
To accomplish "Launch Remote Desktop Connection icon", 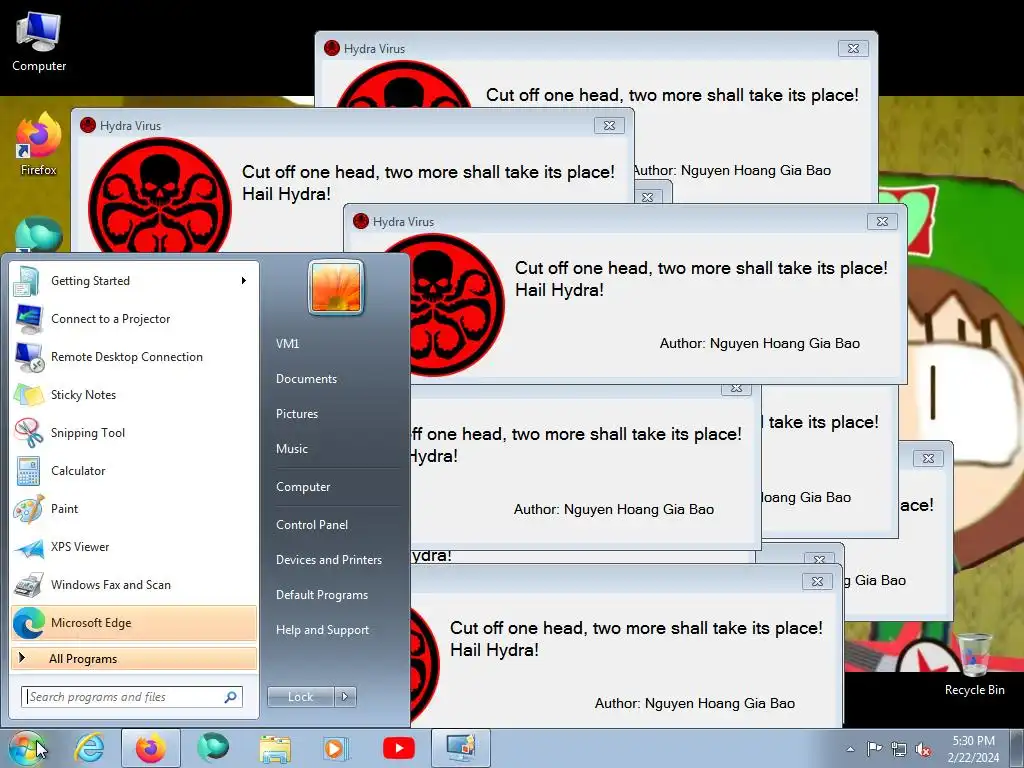I will pyautogui.click(x=29, y=357).
